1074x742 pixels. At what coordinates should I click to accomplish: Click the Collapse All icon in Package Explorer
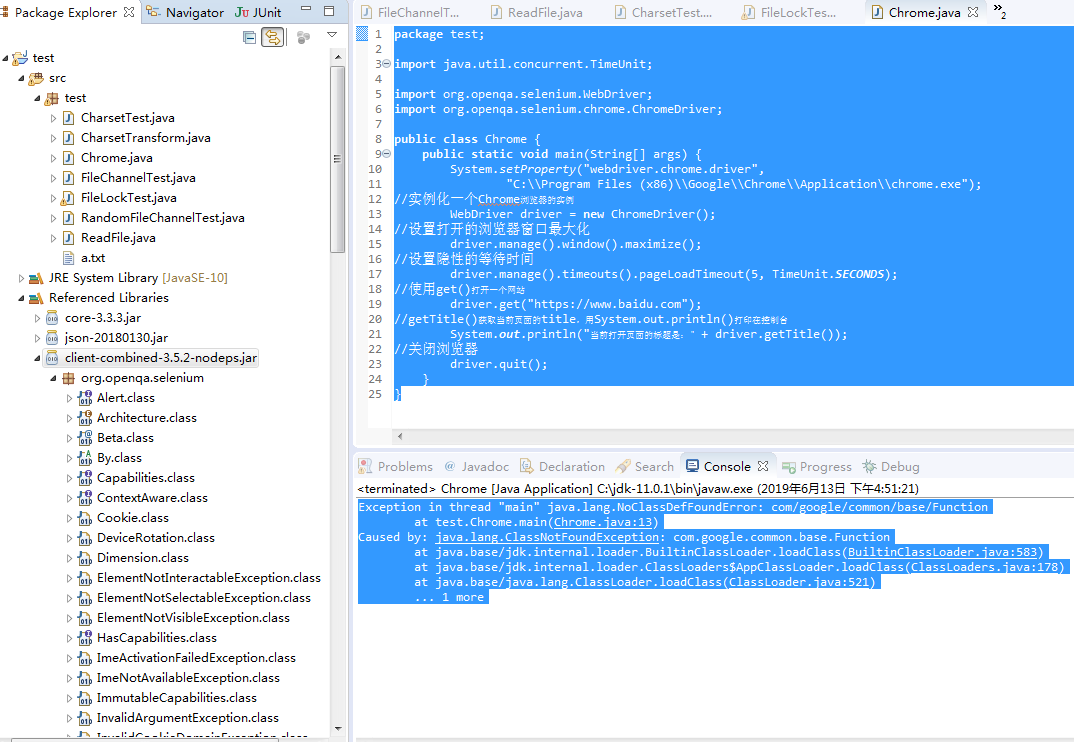pyautogui.click(x=249, y=37)
